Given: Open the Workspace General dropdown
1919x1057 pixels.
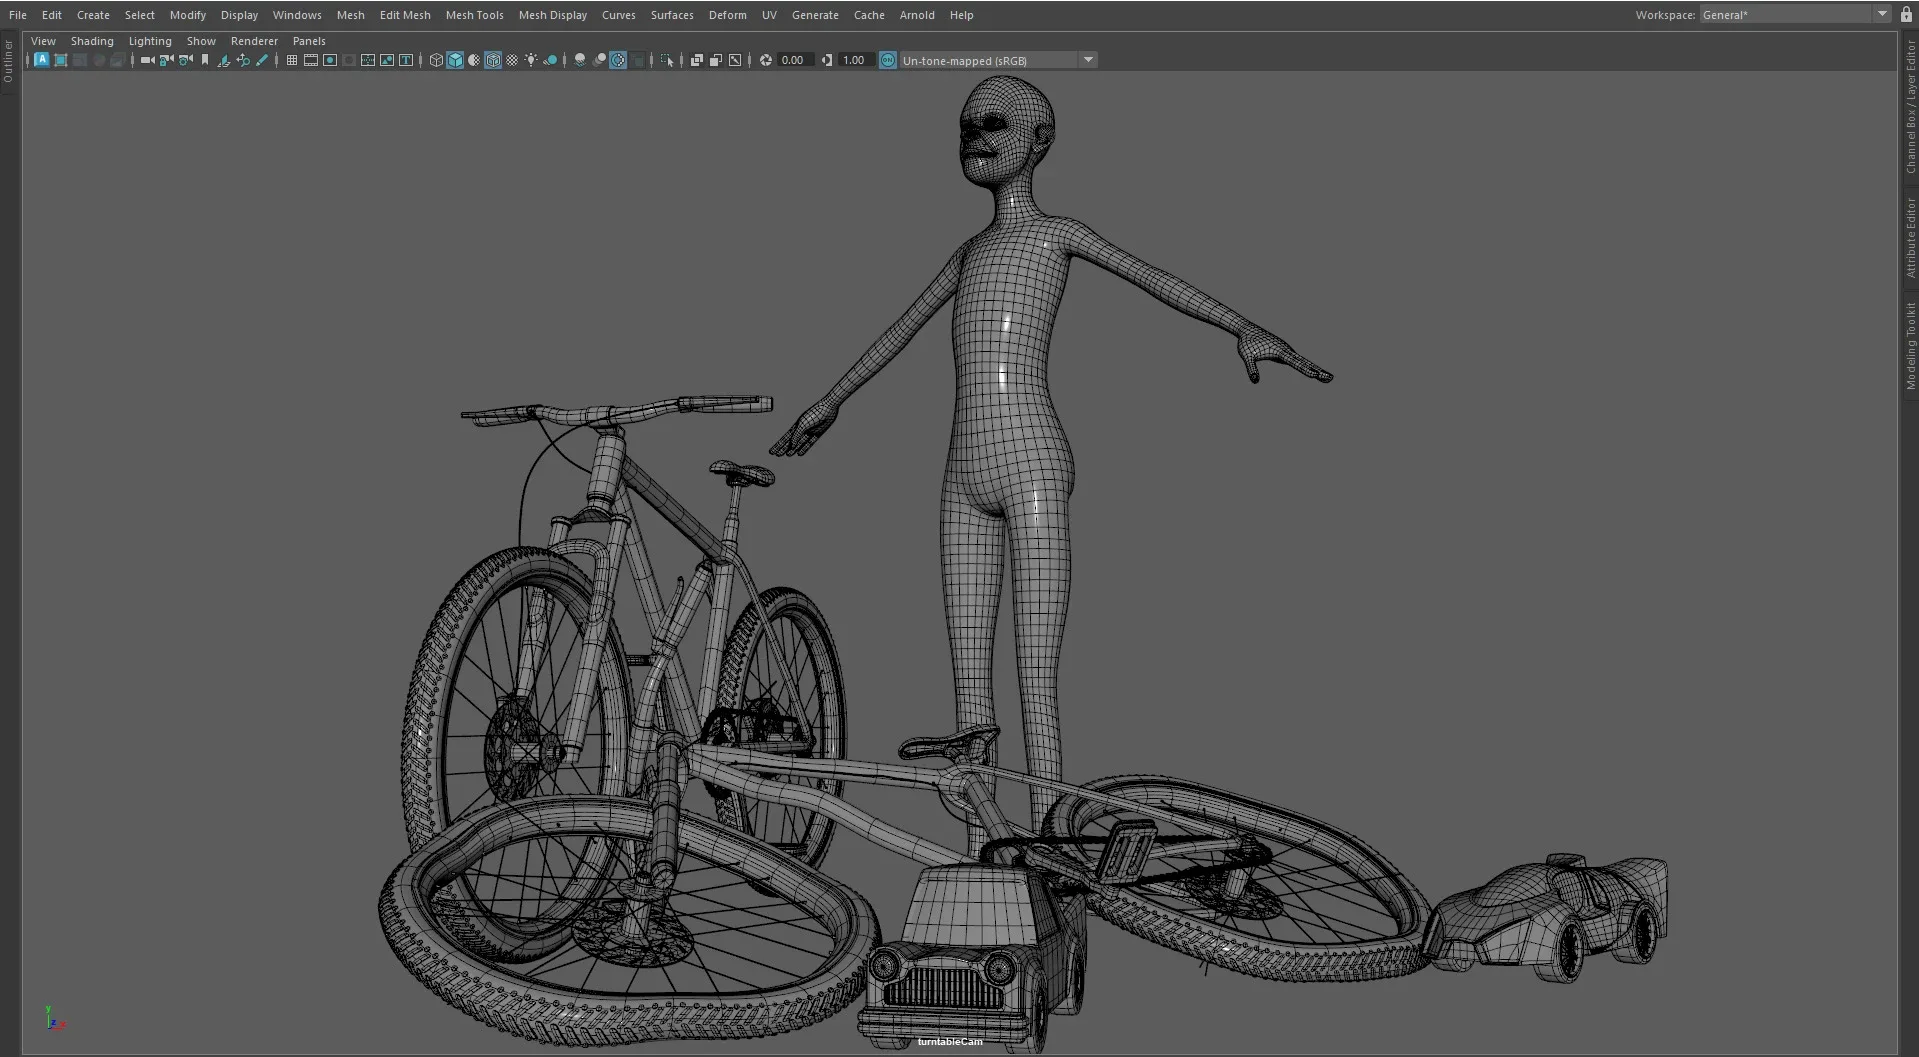Looking at the screenshot, I should [x=1794, y=14].
